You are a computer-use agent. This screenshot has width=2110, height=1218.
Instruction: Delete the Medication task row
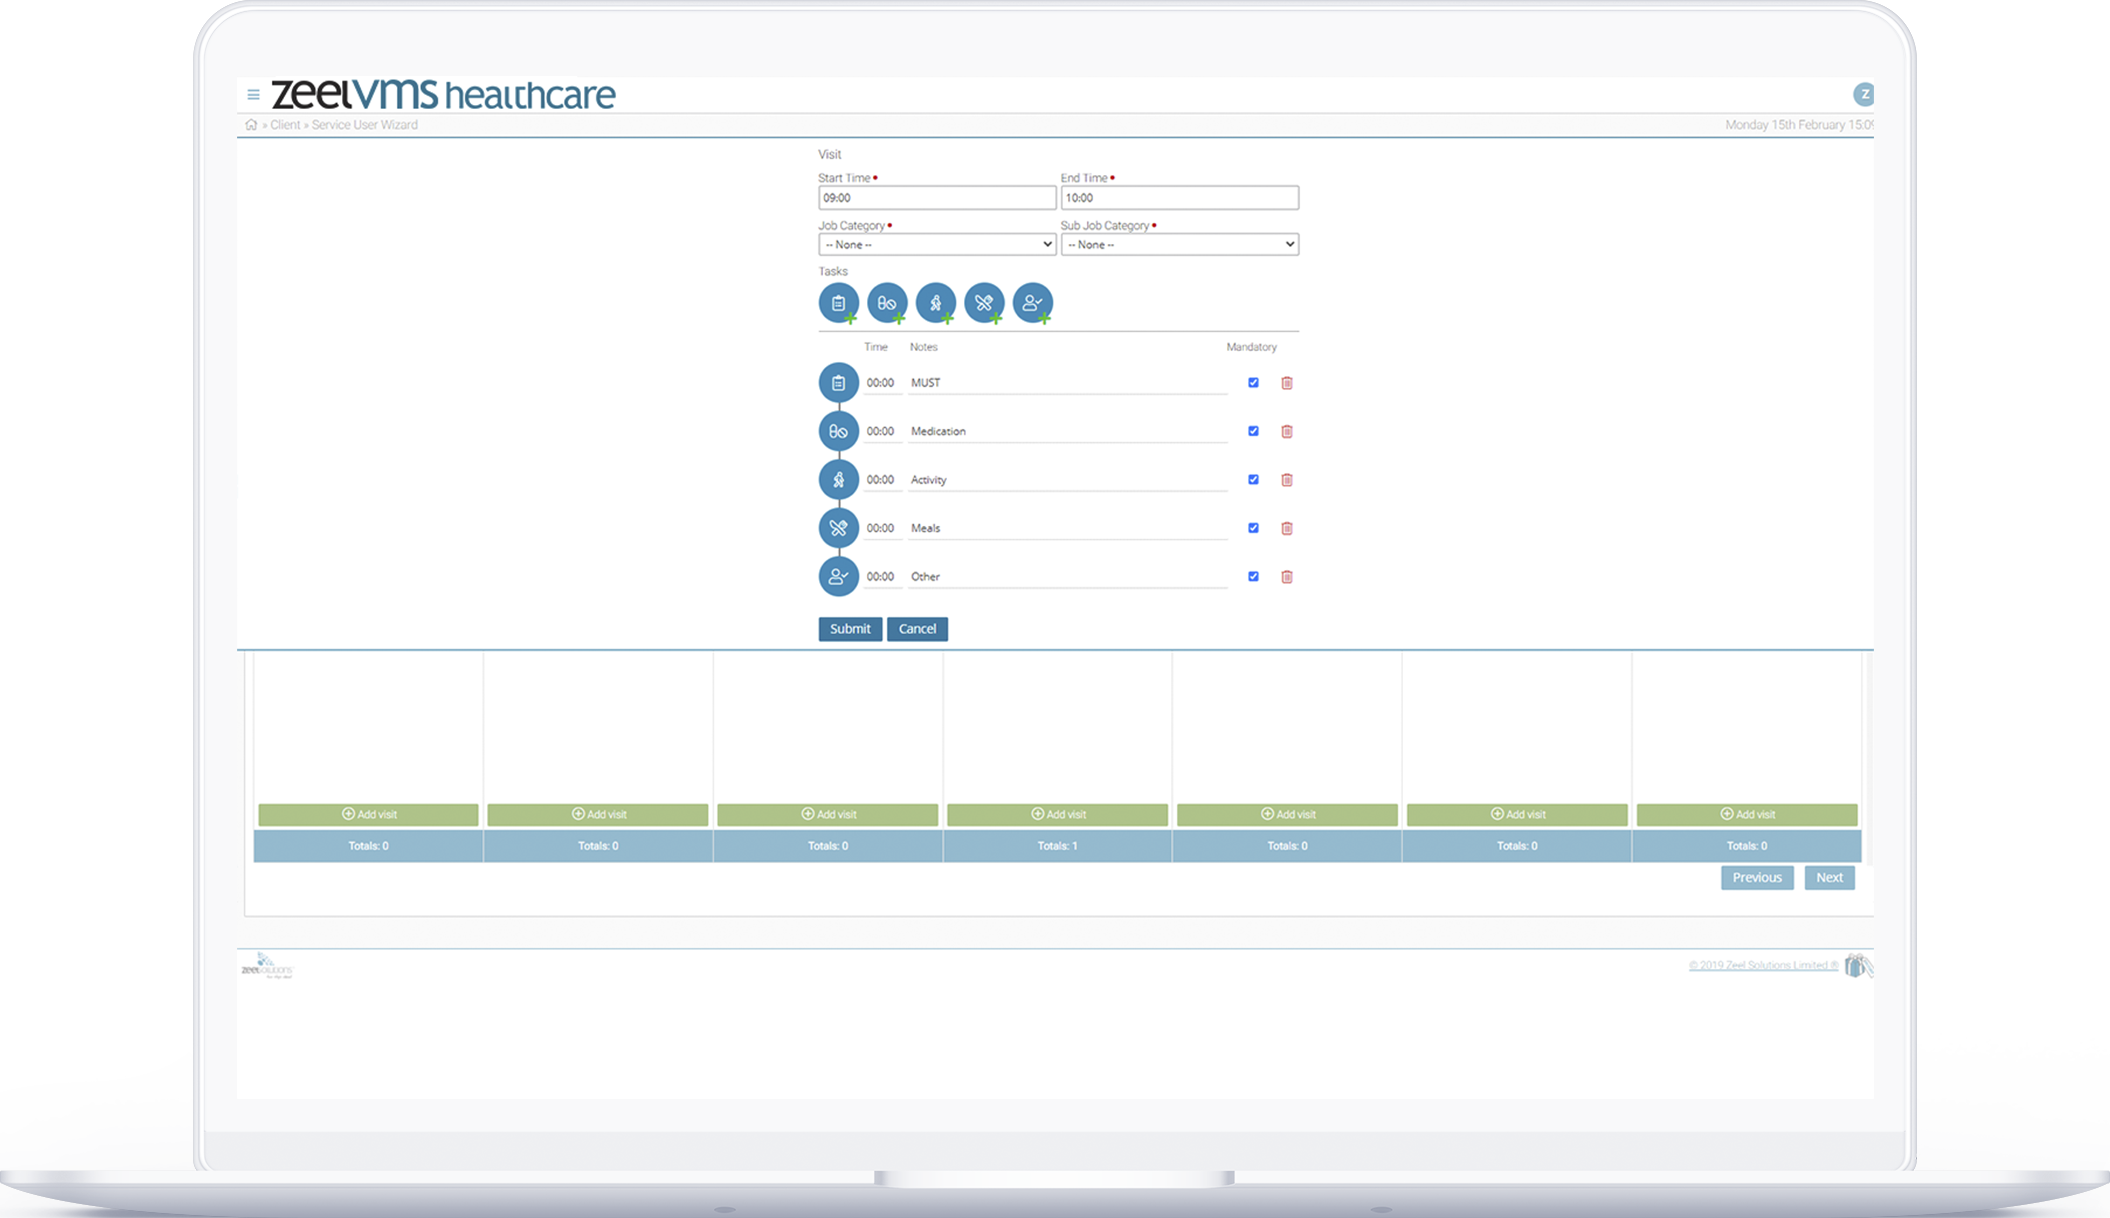point(1288,431)
